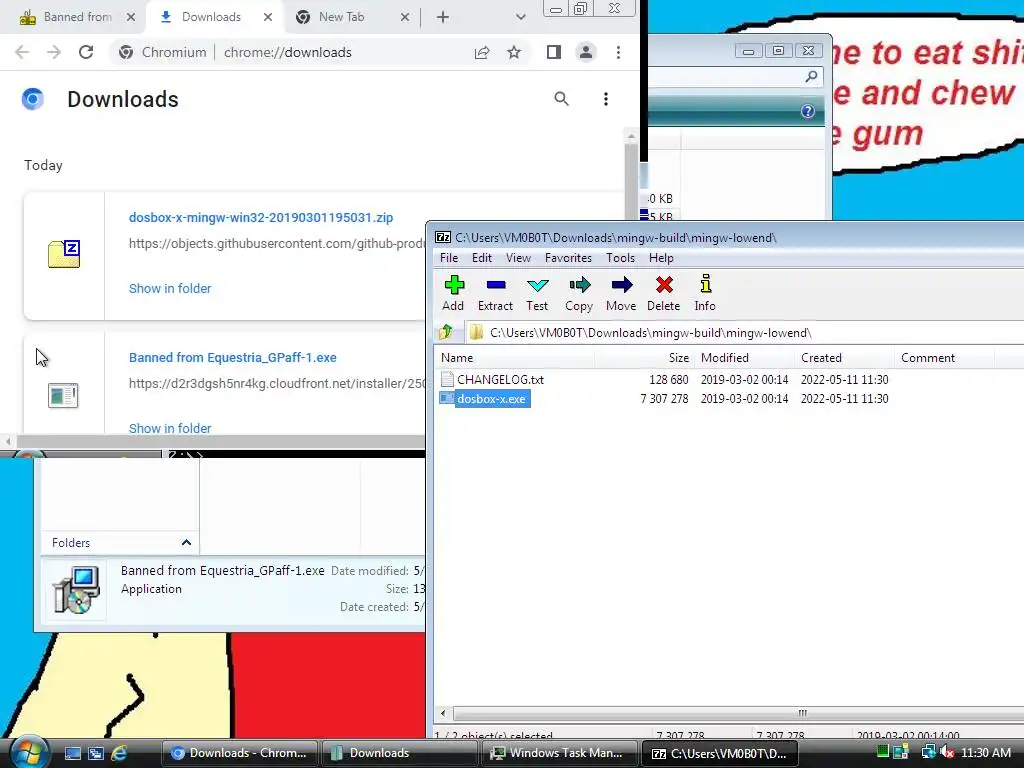Close the Downloads tab in Chromium
1024x768 pixels.
(x=268, y=17)
